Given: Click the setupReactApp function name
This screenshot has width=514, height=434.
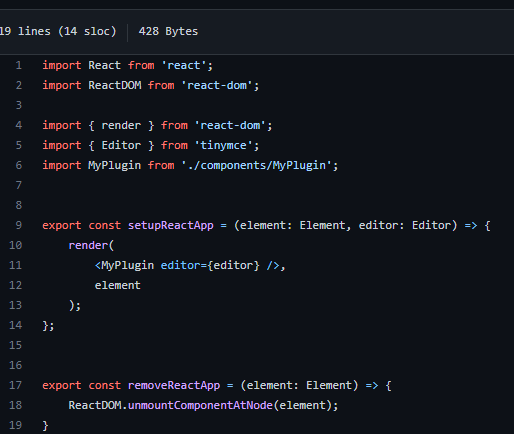Looking at the screenshot, I should click(x=171, y=226).
